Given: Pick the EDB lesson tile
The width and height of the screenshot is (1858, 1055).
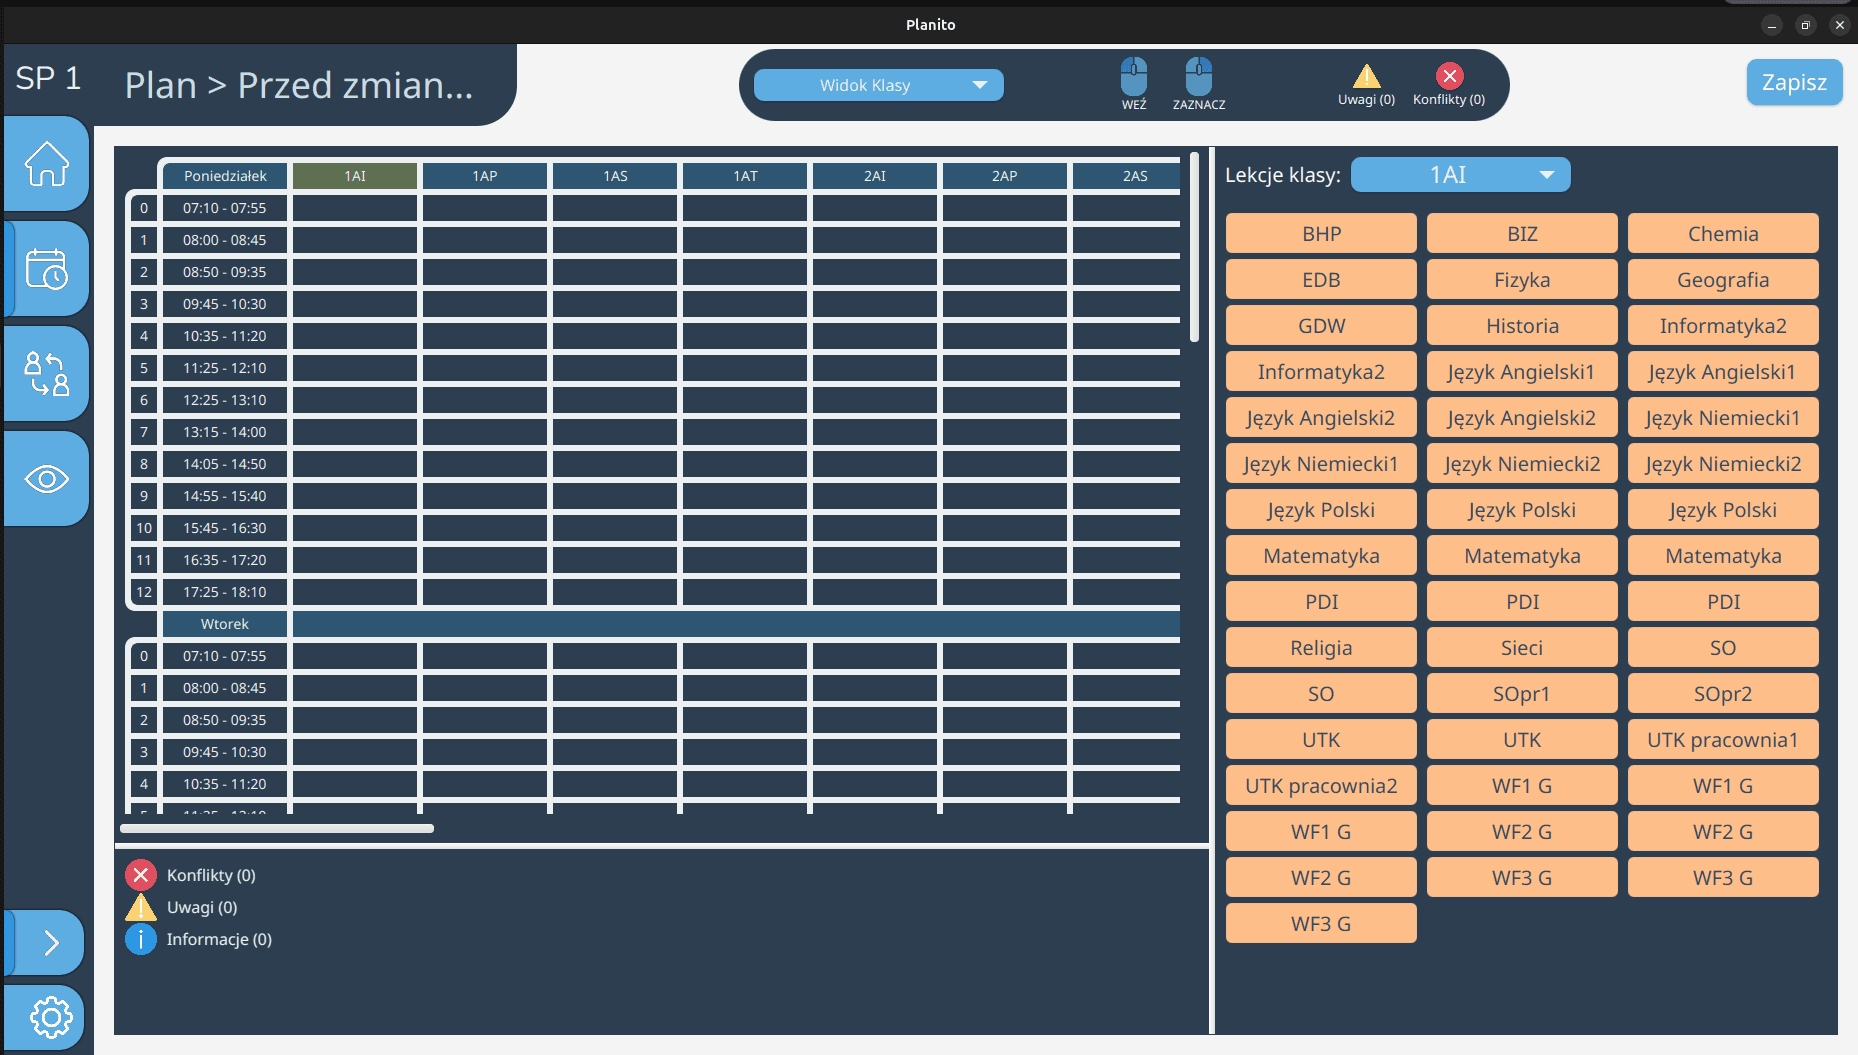Looking at the screenshot, I should [1321, 279].
